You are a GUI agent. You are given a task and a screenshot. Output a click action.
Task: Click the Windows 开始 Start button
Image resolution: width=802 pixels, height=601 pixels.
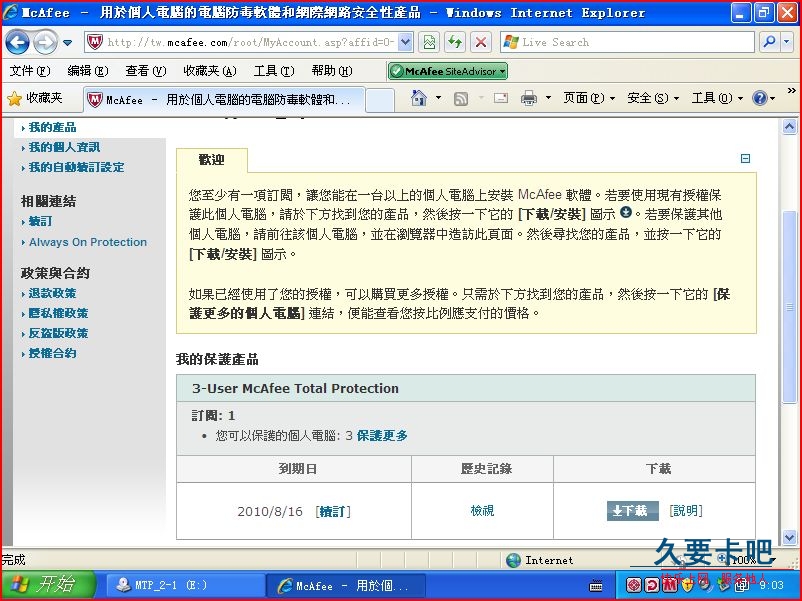47,585
